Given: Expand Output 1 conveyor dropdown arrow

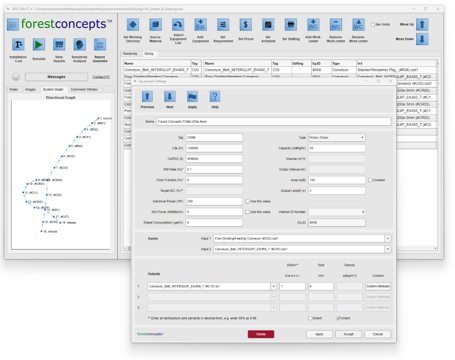Looking at the screenshot, I should point(274,286).
